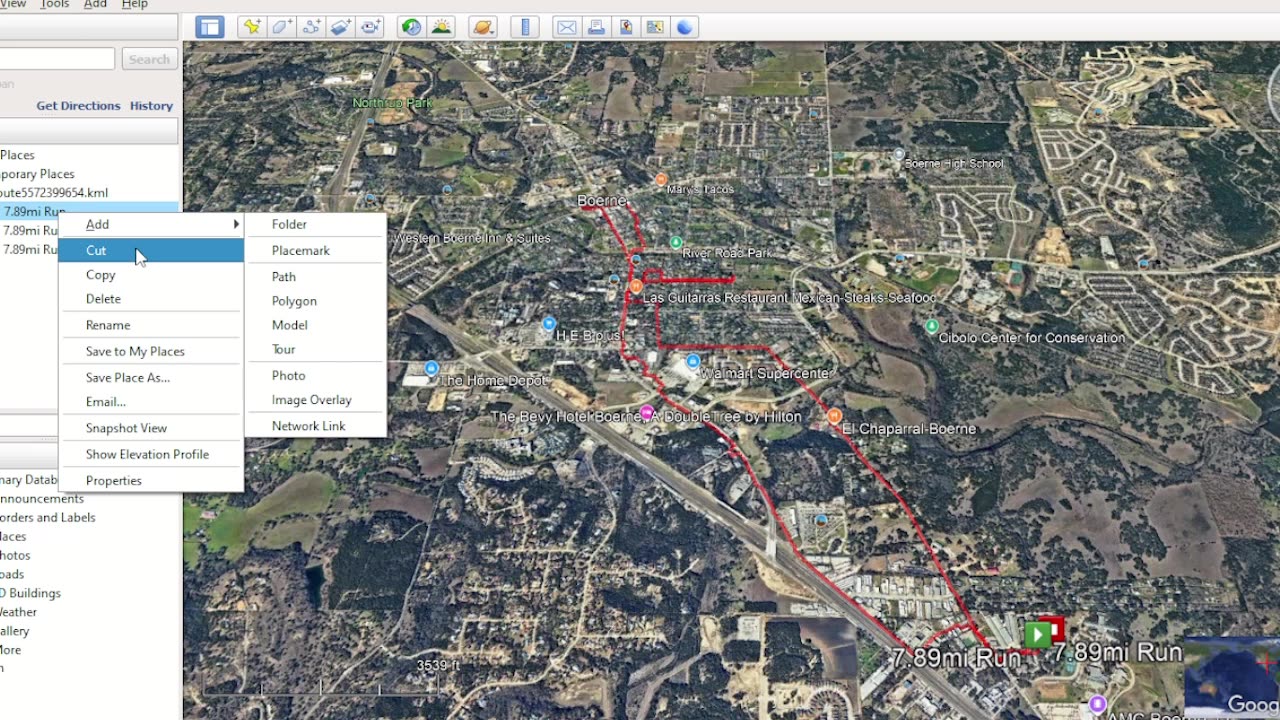Click the Add Polygon toolbar icon
The width and height of the screenshot is (1280, 720).
(282, 27)
